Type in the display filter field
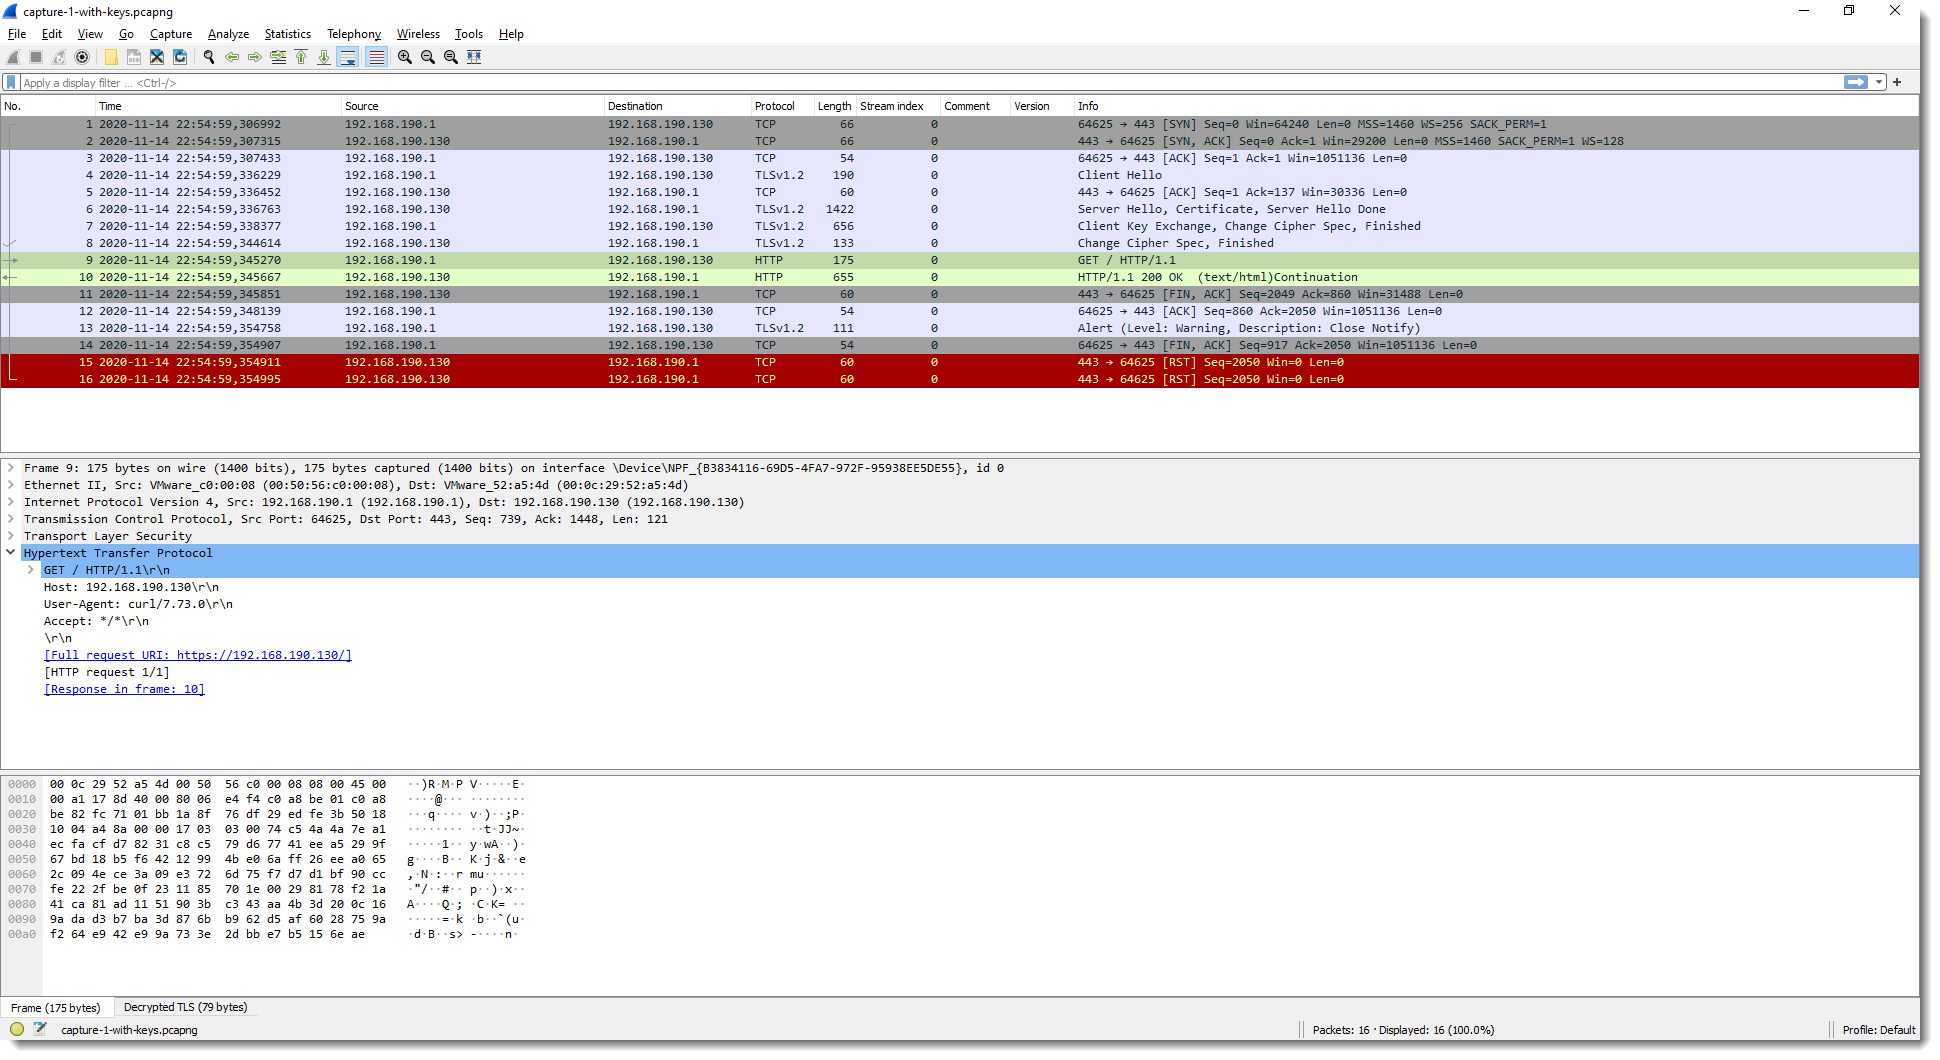Screen dimensions: 1940x1060 900,83
